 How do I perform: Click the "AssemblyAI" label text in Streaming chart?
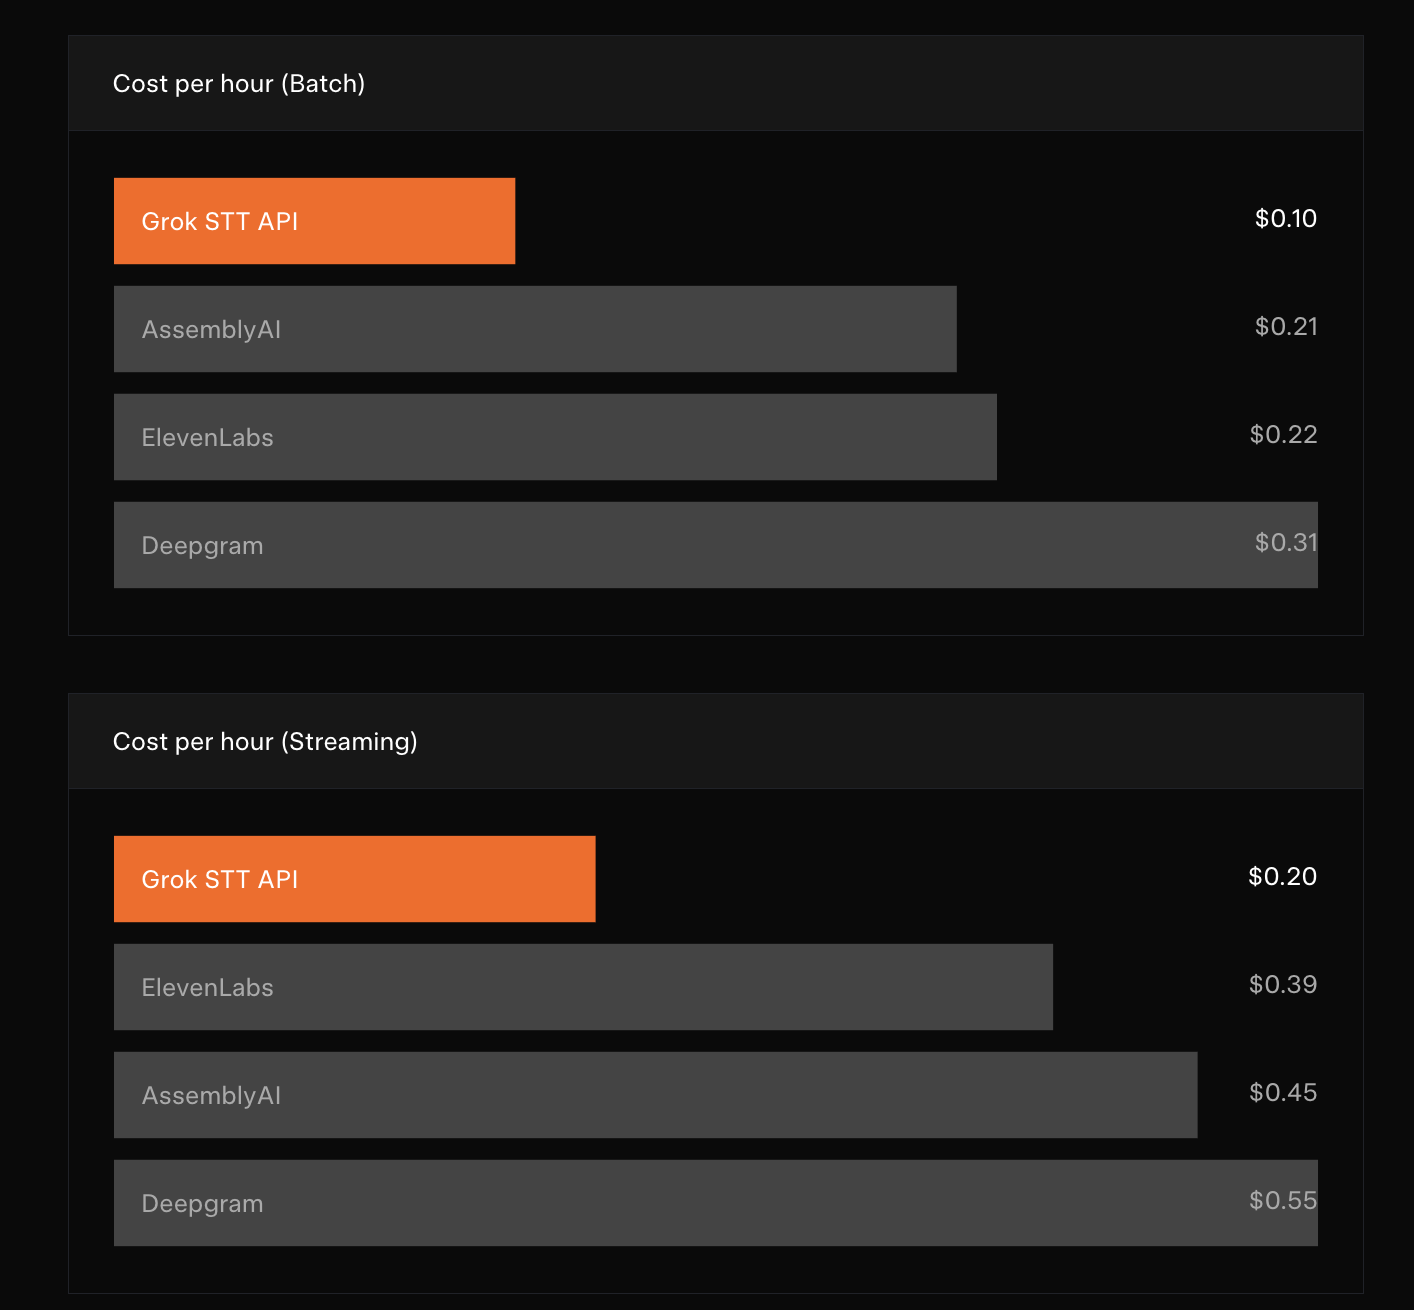211,1096
